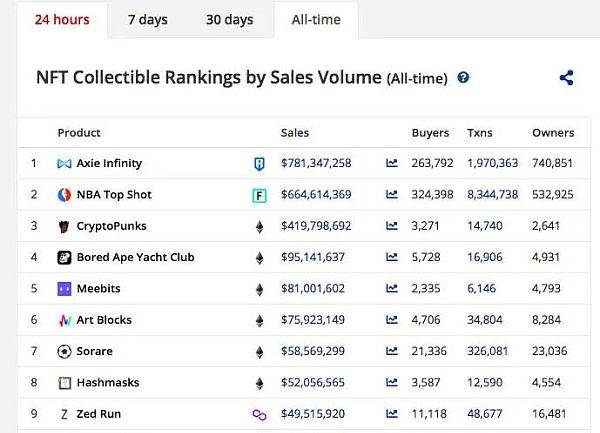
Task: Click the 34,804 transactions value
Action: click(485, 320)
